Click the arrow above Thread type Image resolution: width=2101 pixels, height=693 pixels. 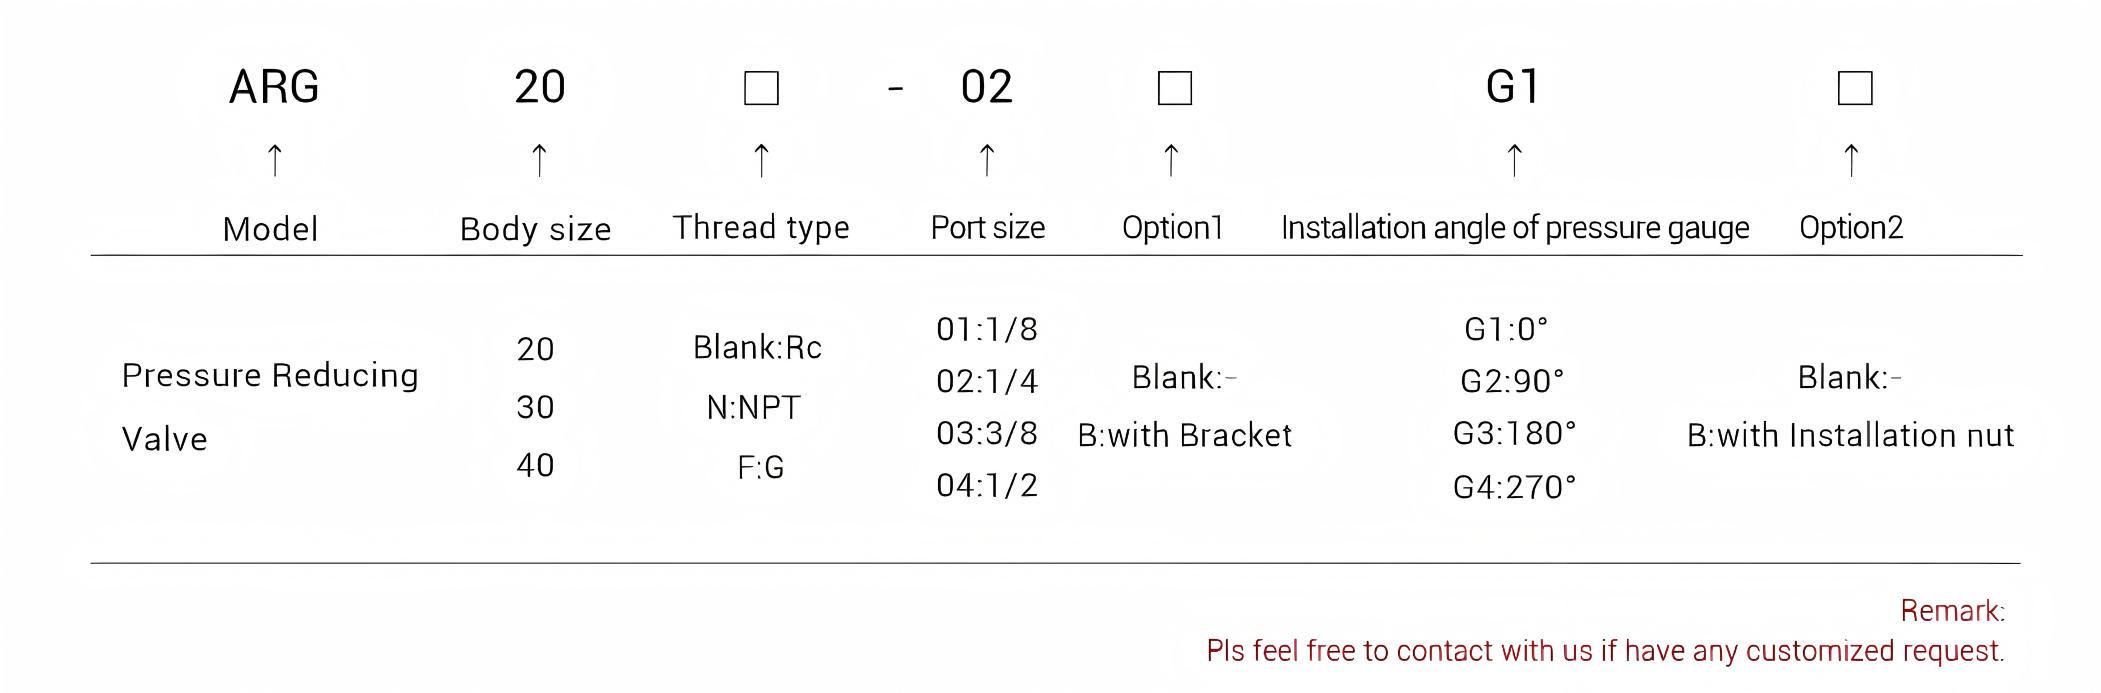click(x=761, y=160)
